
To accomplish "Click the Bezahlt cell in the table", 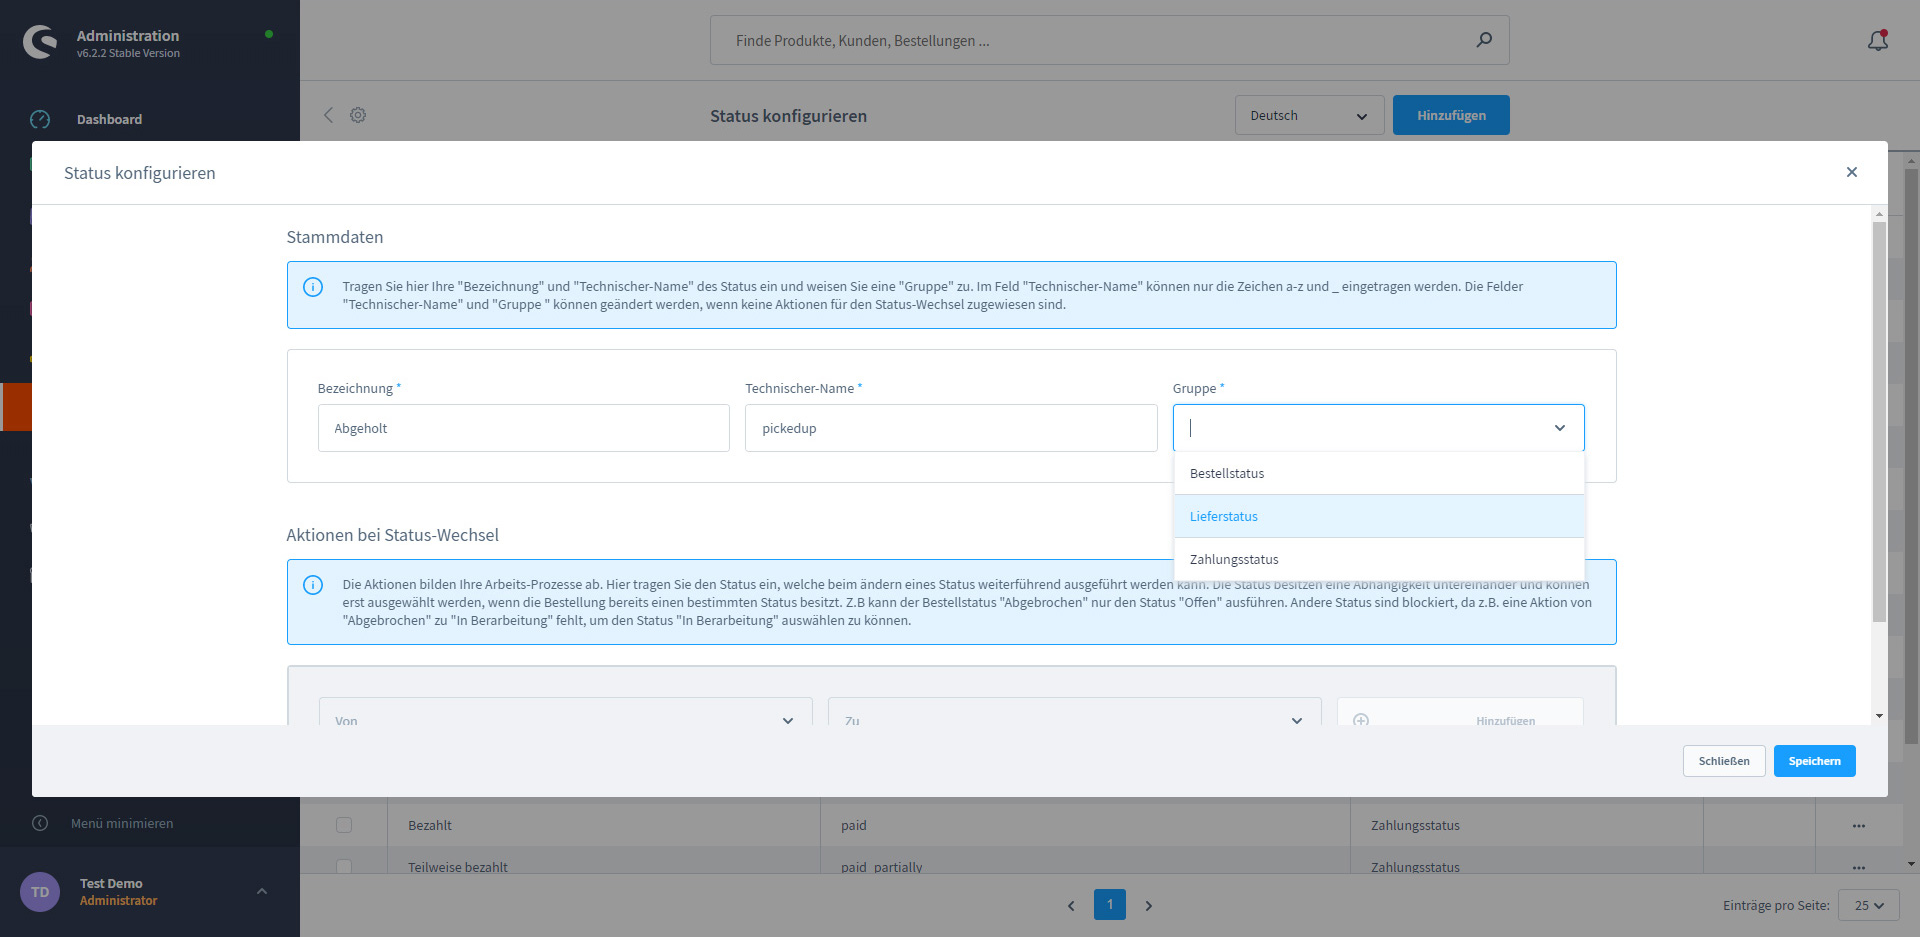I will (604, 825).
